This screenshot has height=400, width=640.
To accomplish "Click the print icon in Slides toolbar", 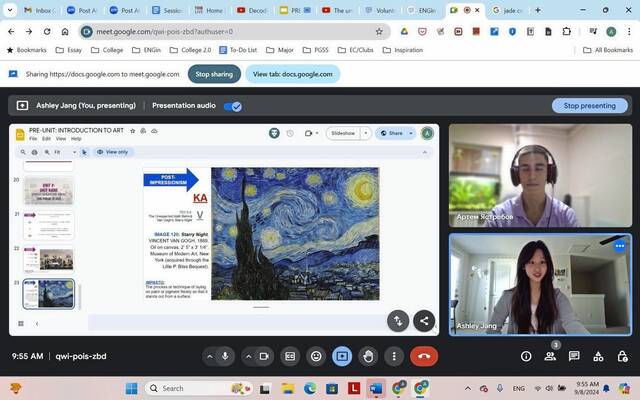I will point(35,152).
